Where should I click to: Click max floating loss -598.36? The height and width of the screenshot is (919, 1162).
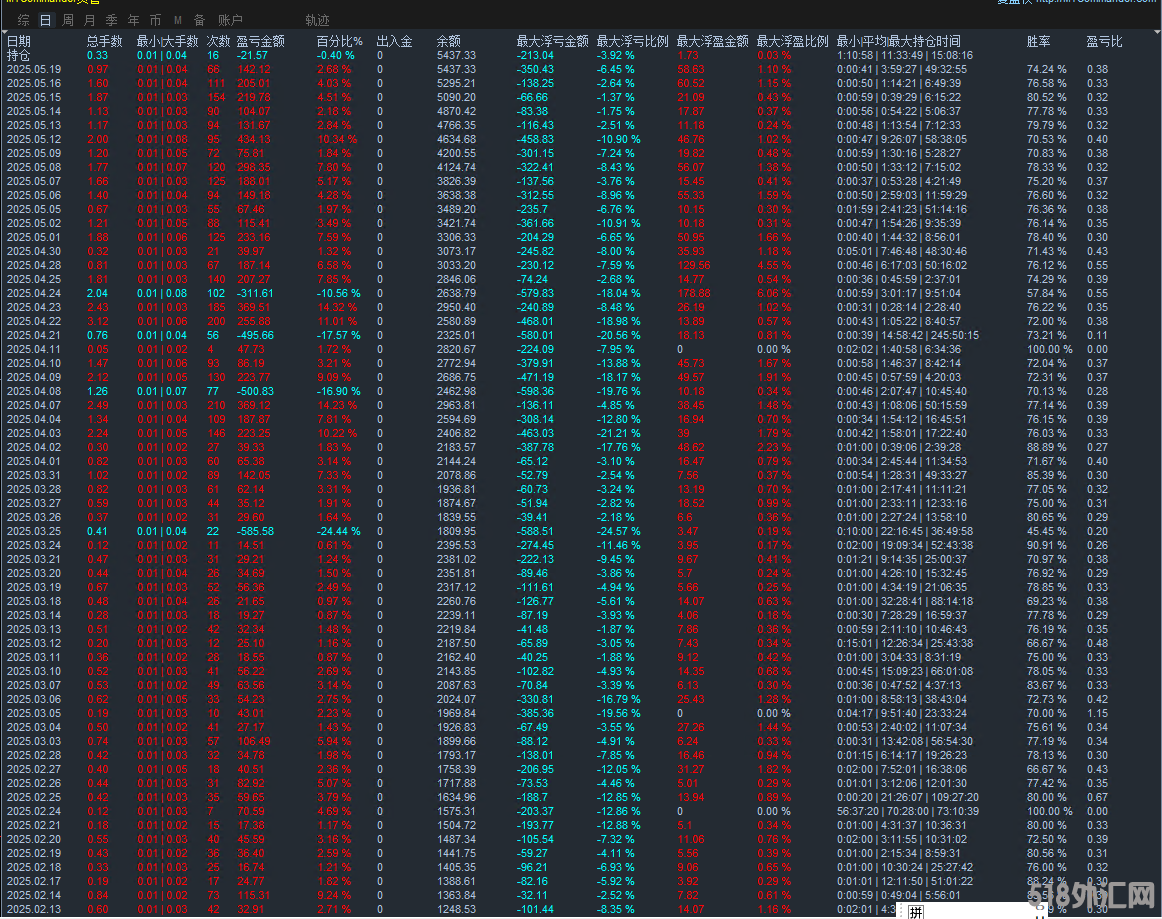[535, 391]
